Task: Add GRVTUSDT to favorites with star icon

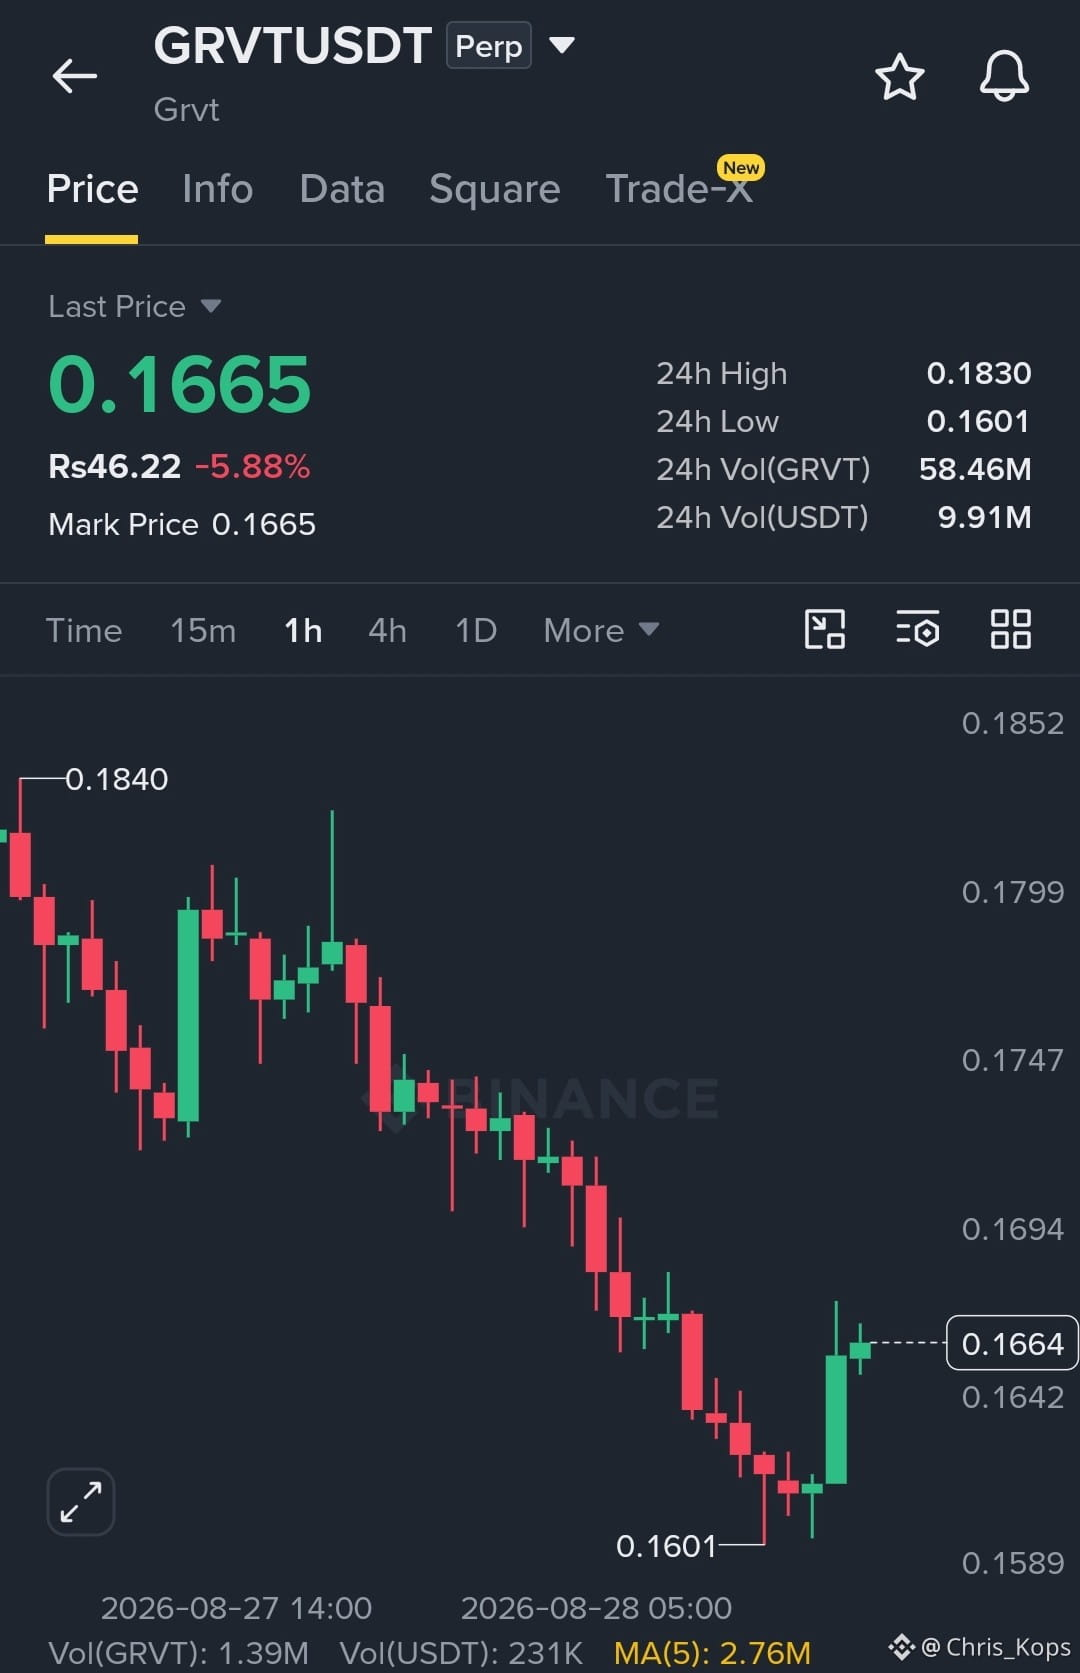Action: point(899,77)
